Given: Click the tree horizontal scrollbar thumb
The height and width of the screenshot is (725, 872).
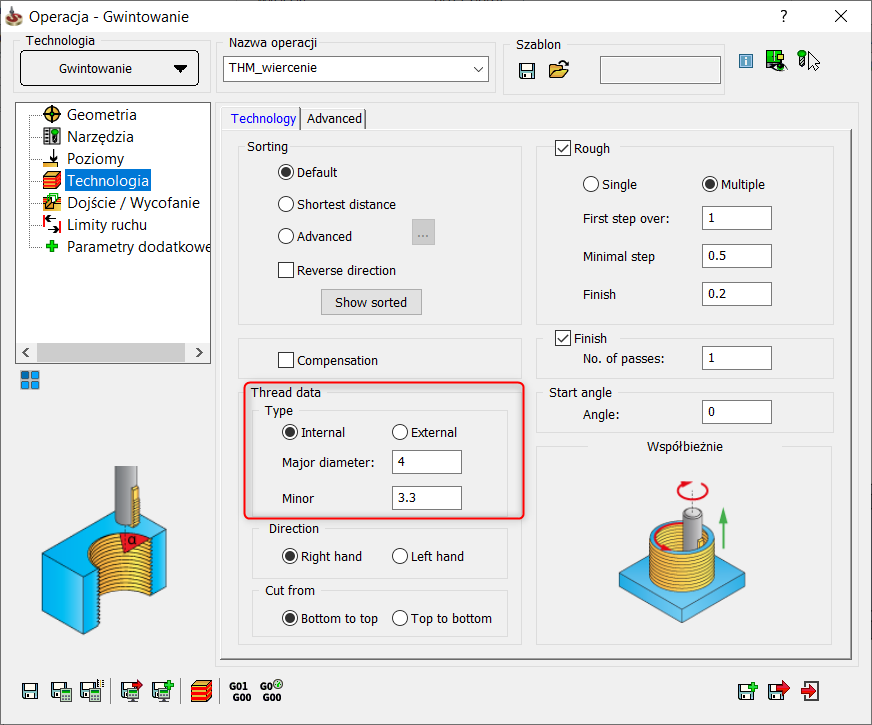Looking at the screenshot, I should [111, 352].
